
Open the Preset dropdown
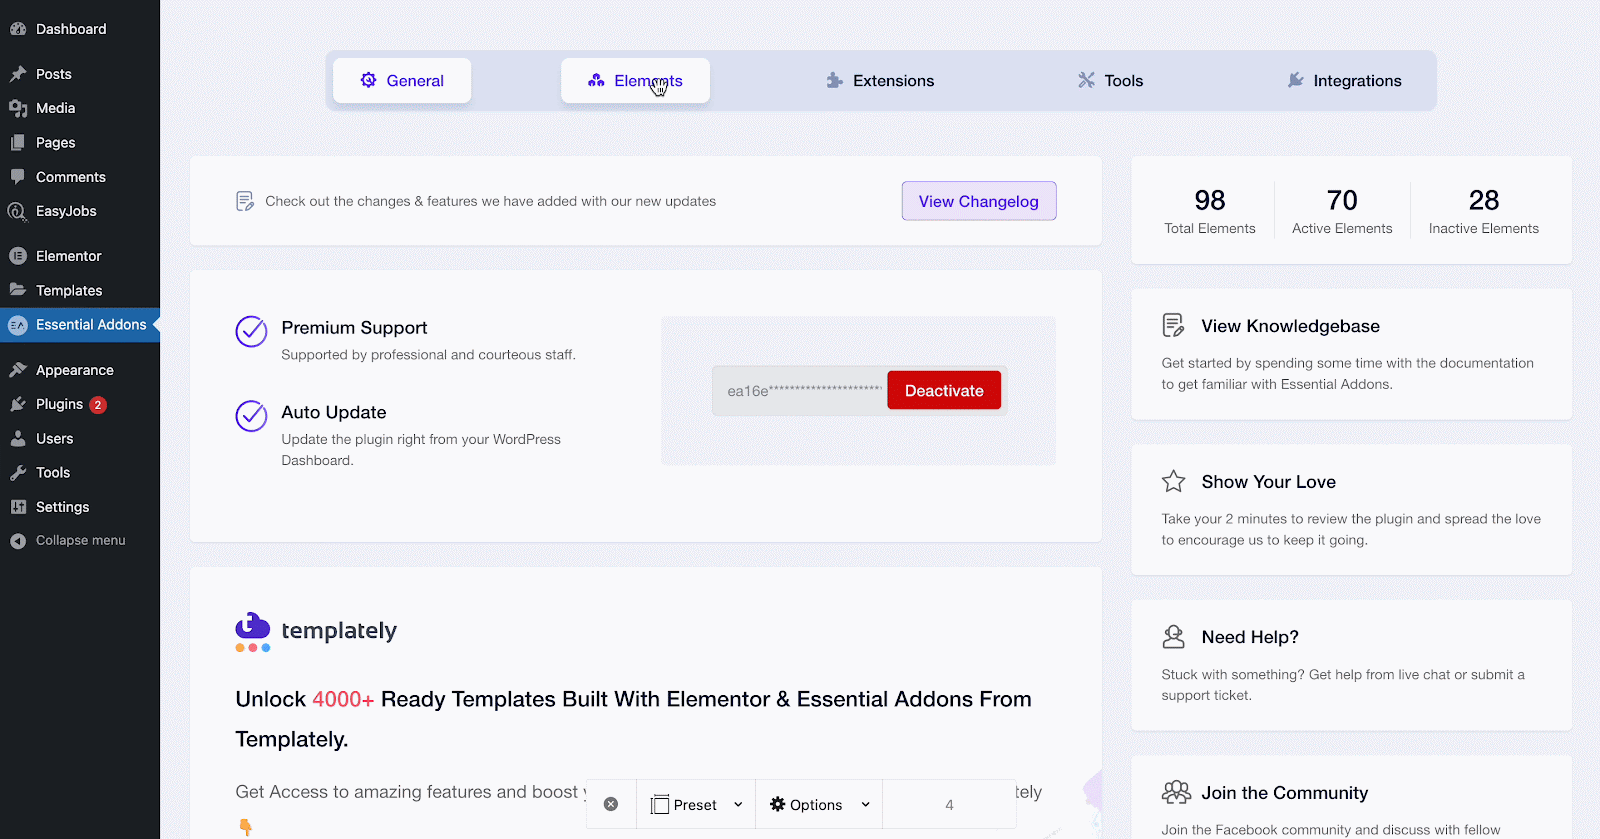pos(696,804)
